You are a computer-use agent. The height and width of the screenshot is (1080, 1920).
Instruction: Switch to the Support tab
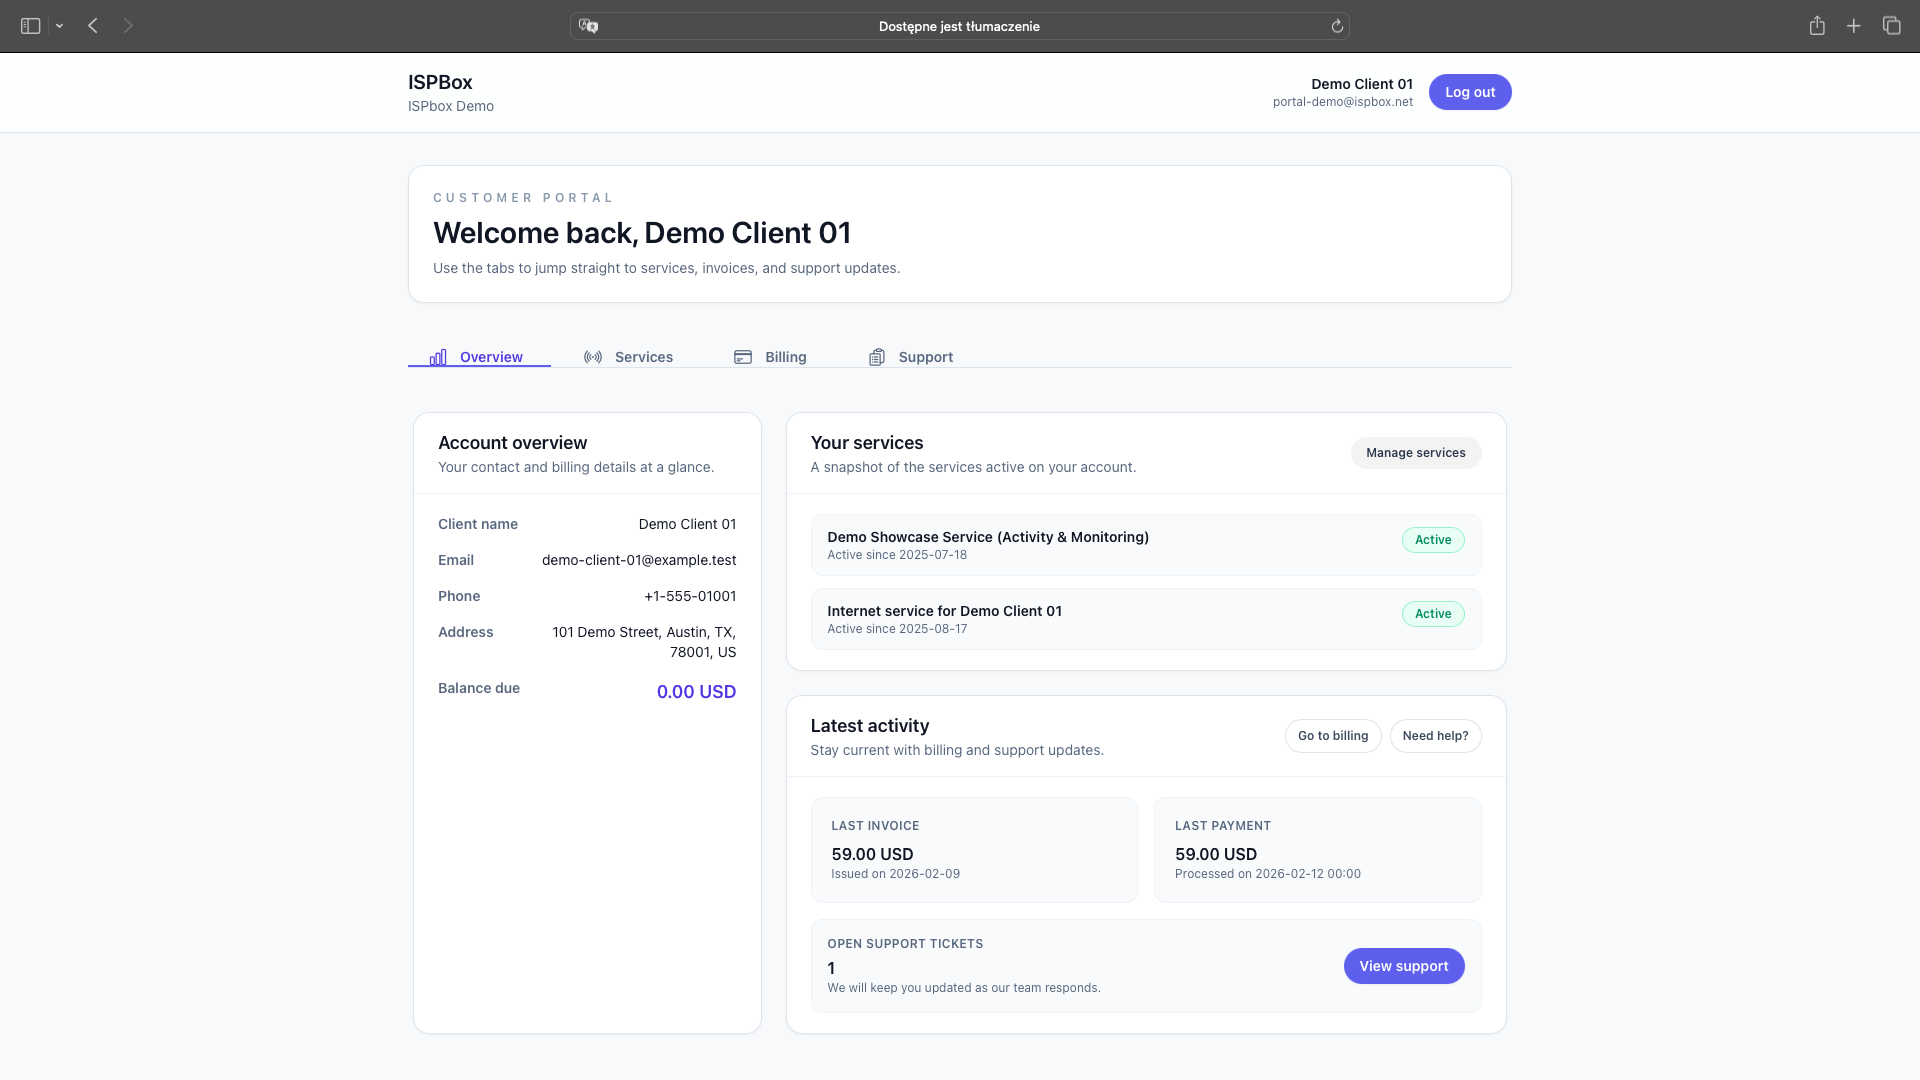[925, 356]
